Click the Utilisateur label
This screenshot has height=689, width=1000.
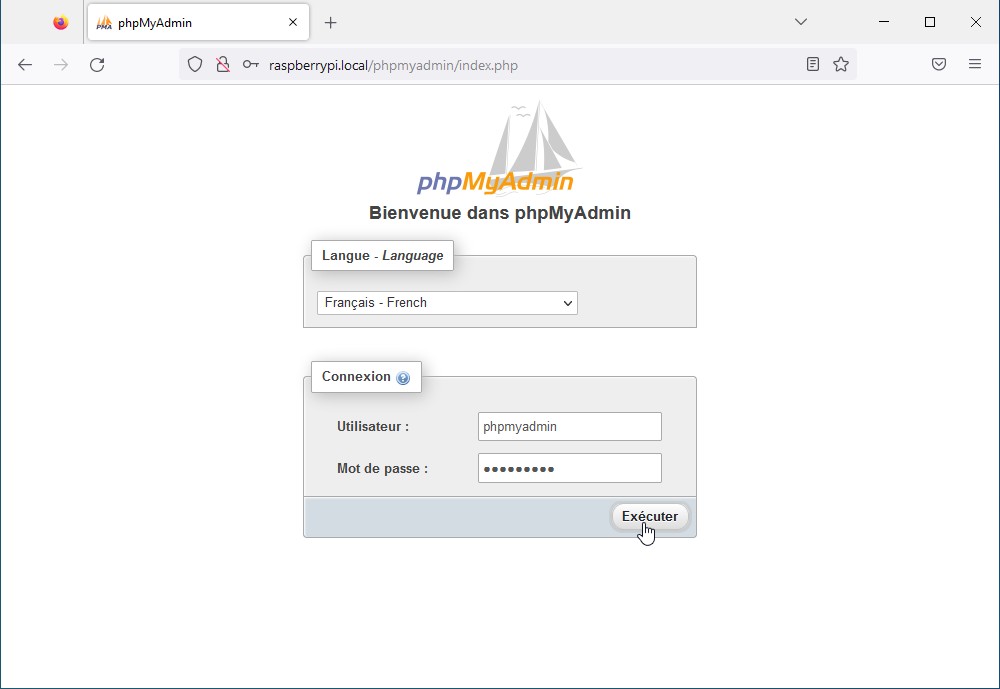tap(373, 426)
